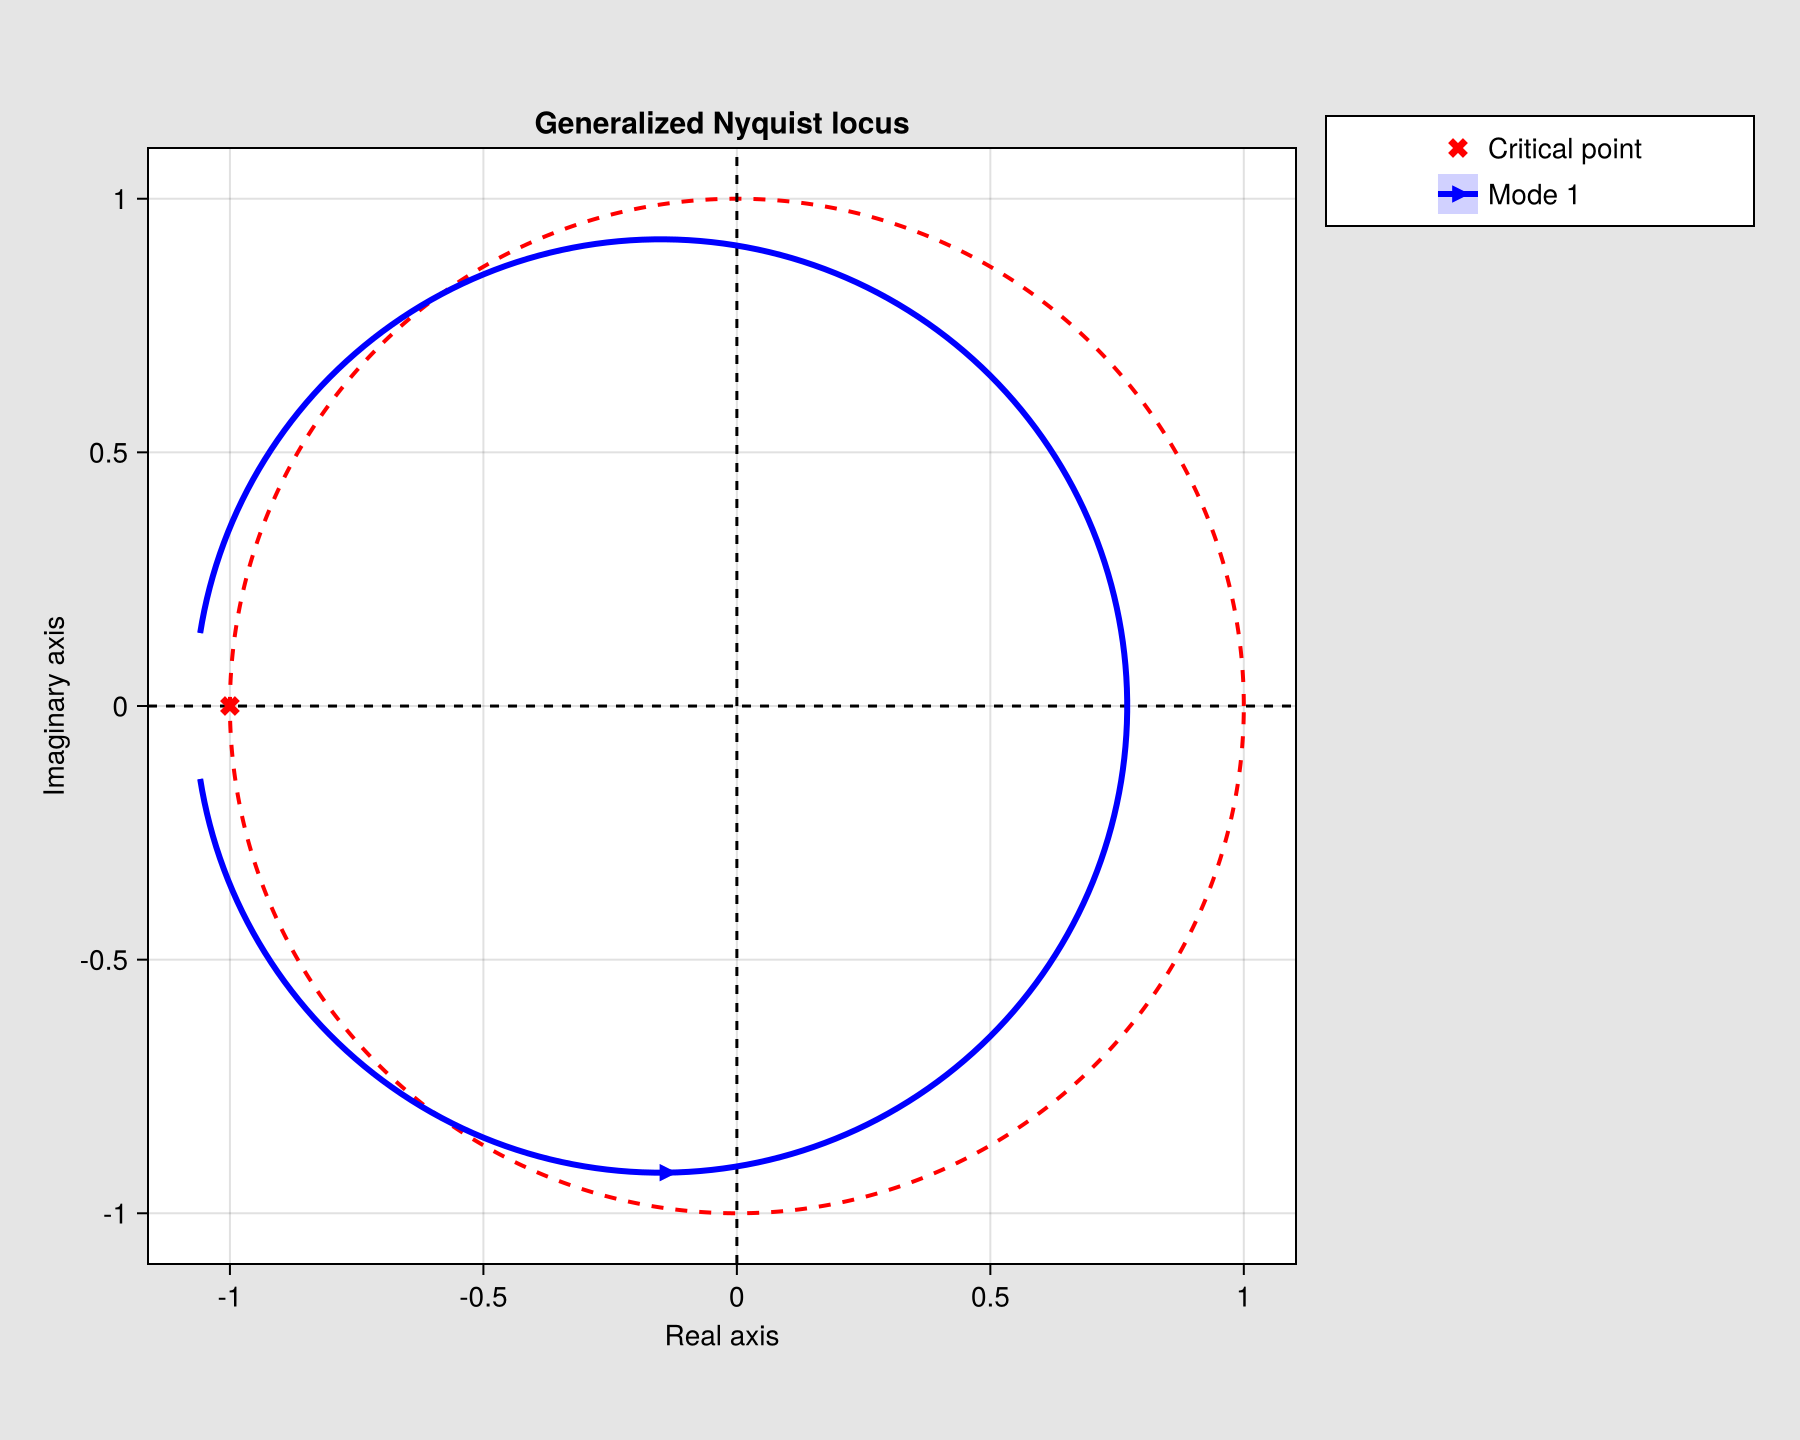Click the y-axis tick label -1

pos(116,1214)
